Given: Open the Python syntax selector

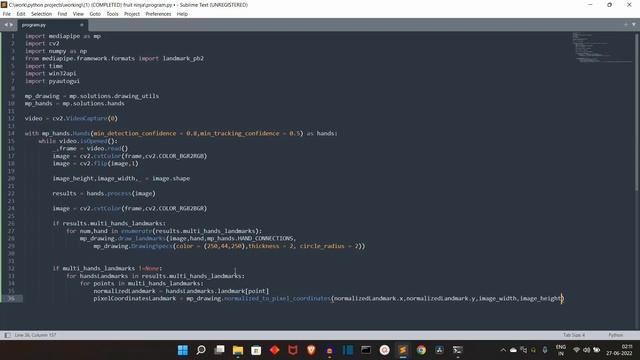Looking at the screenshot, I should tap(616, 335).
